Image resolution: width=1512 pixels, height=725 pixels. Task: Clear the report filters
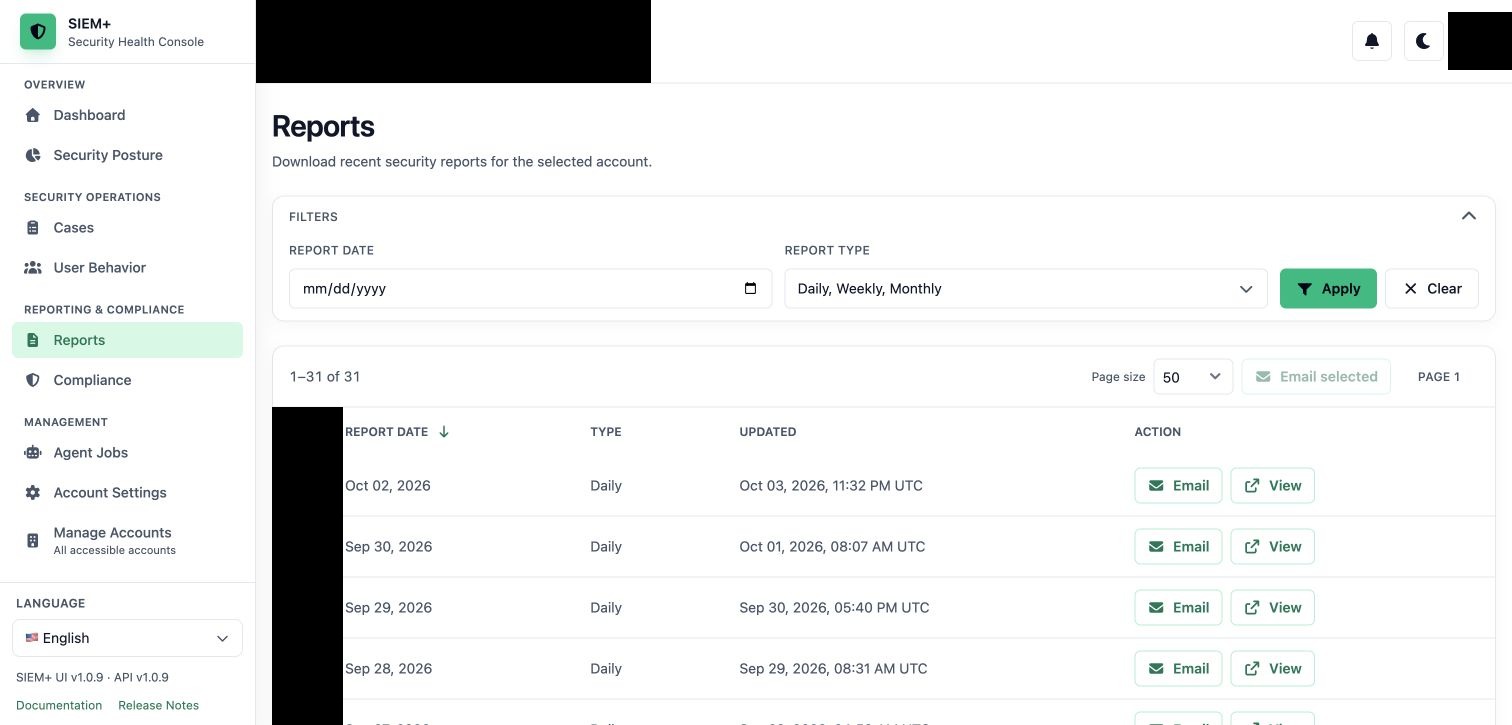[x=1432, y=288]
